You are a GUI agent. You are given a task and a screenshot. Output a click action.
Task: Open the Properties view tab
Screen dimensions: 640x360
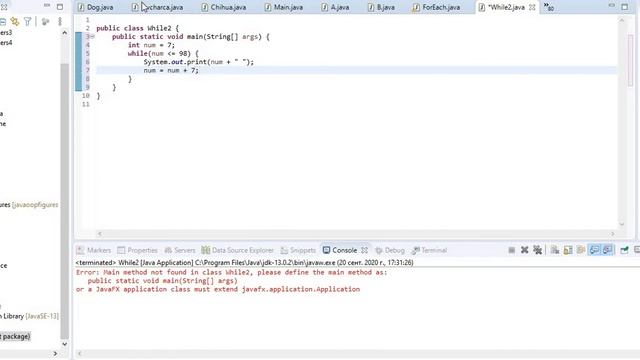(138, 250)
